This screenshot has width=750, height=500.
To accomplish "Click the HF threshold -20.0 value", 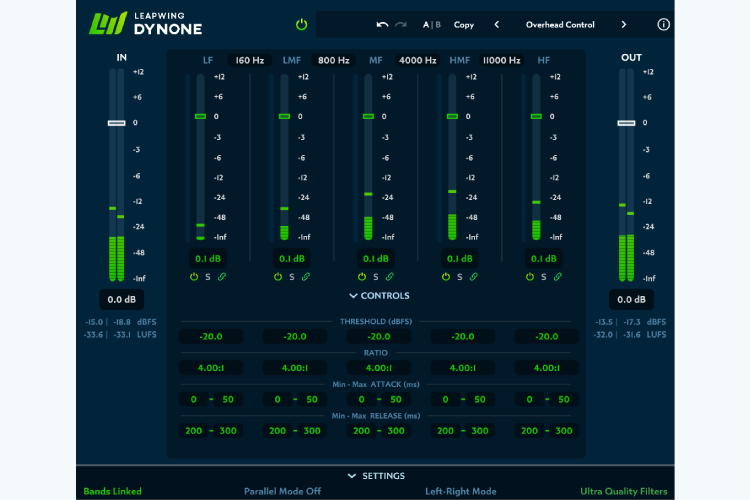I will pos(547,336).
